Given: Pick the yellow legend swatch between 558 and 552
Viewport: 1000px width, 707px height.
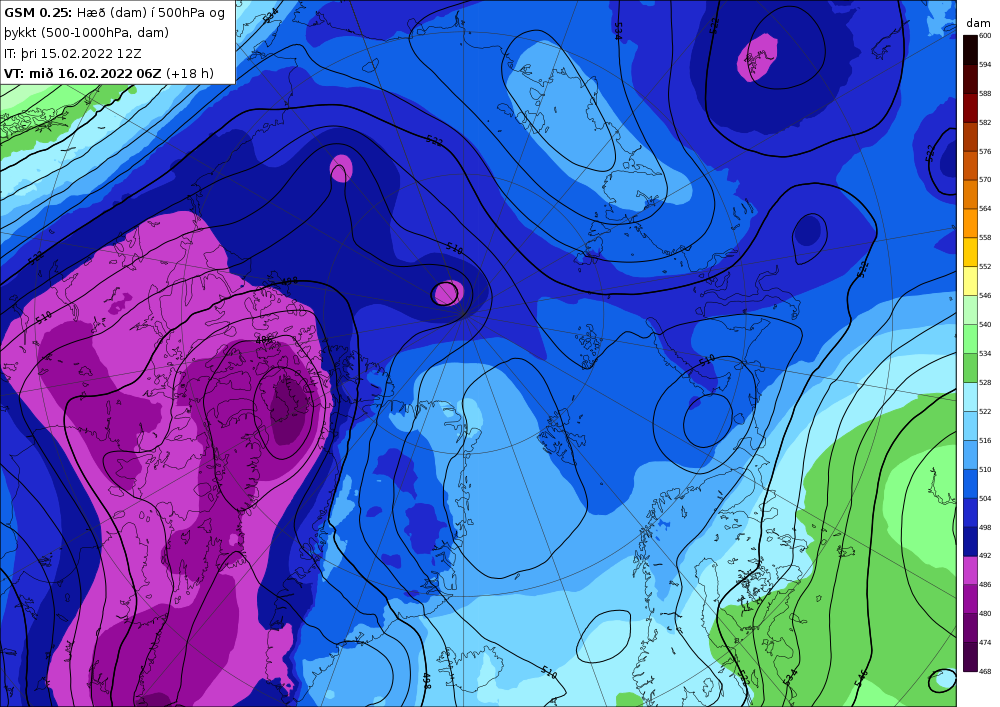Looking at the screenshot, I should point(970,252).
